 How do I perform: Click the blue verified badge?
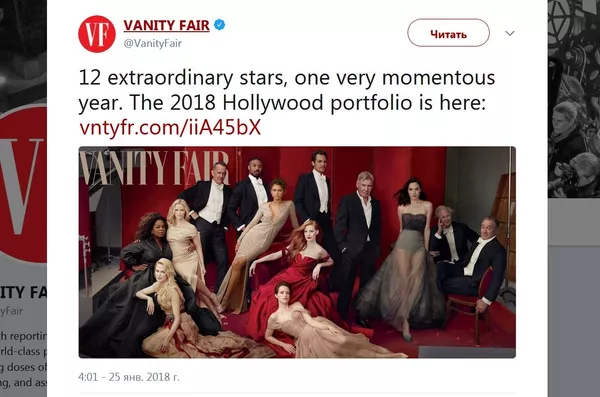(219, 25)
